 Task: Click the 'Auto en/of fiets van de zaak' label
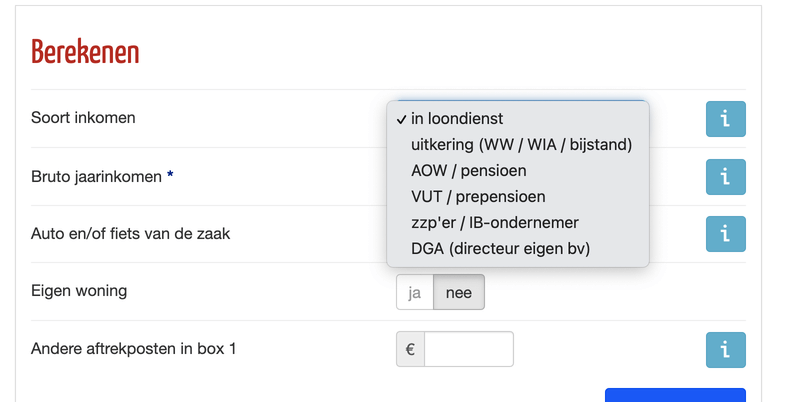(130, 234)
